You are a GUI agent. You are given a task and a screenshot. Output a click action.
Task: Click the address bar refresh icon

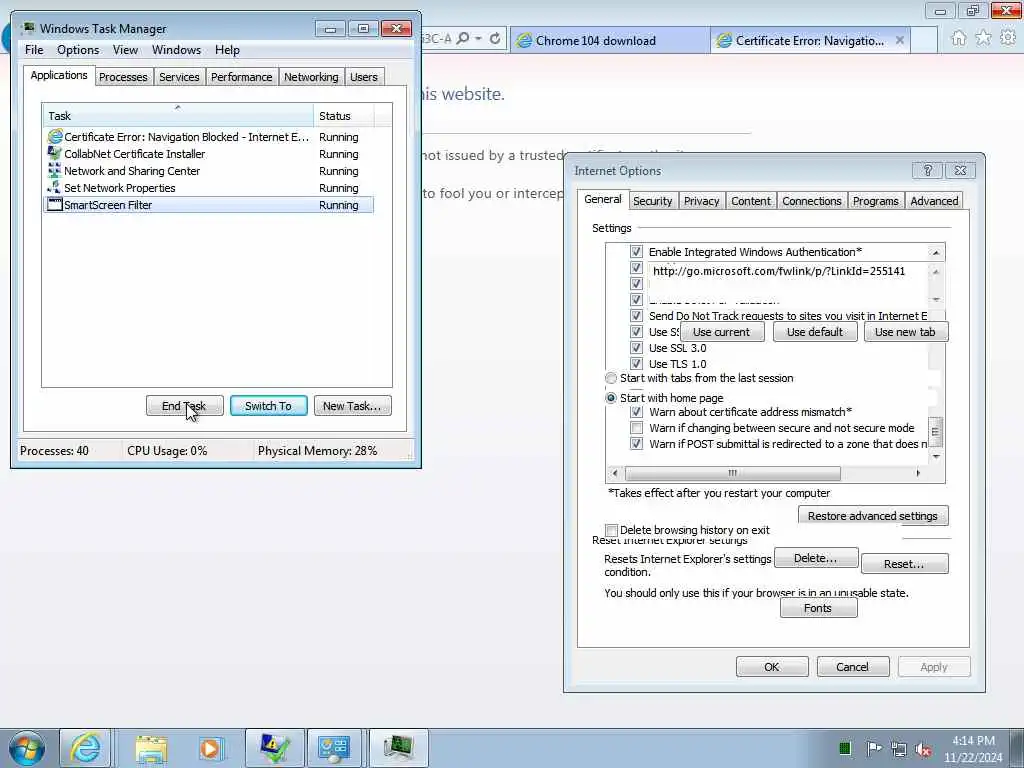(495, 39)
